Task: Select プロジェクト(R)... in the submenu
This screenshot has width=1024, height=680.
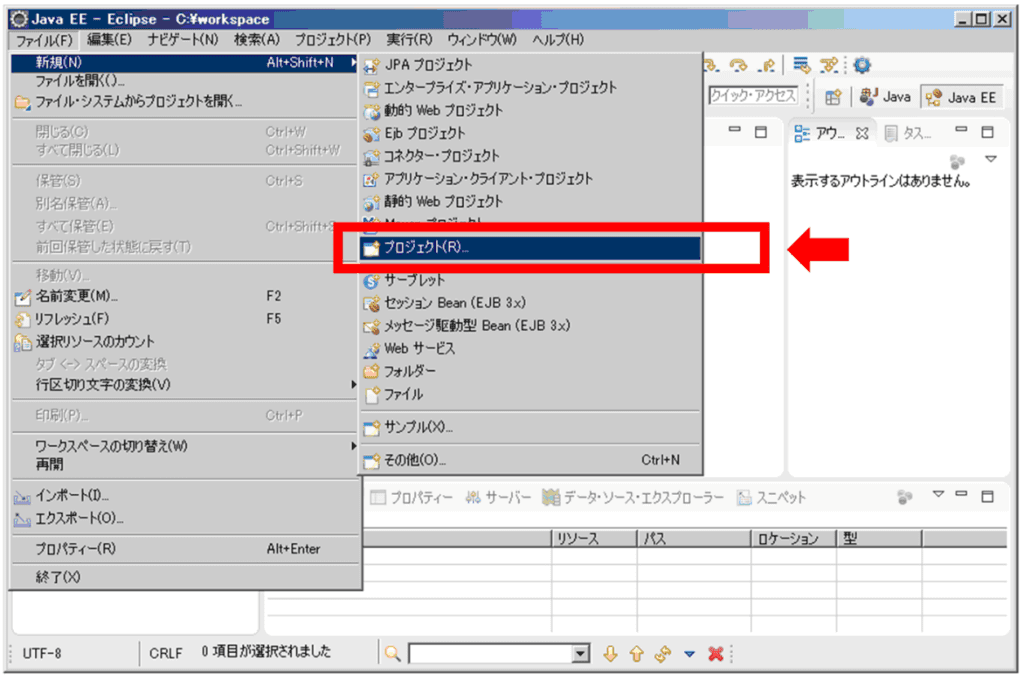Action: [x=530, y=248]
